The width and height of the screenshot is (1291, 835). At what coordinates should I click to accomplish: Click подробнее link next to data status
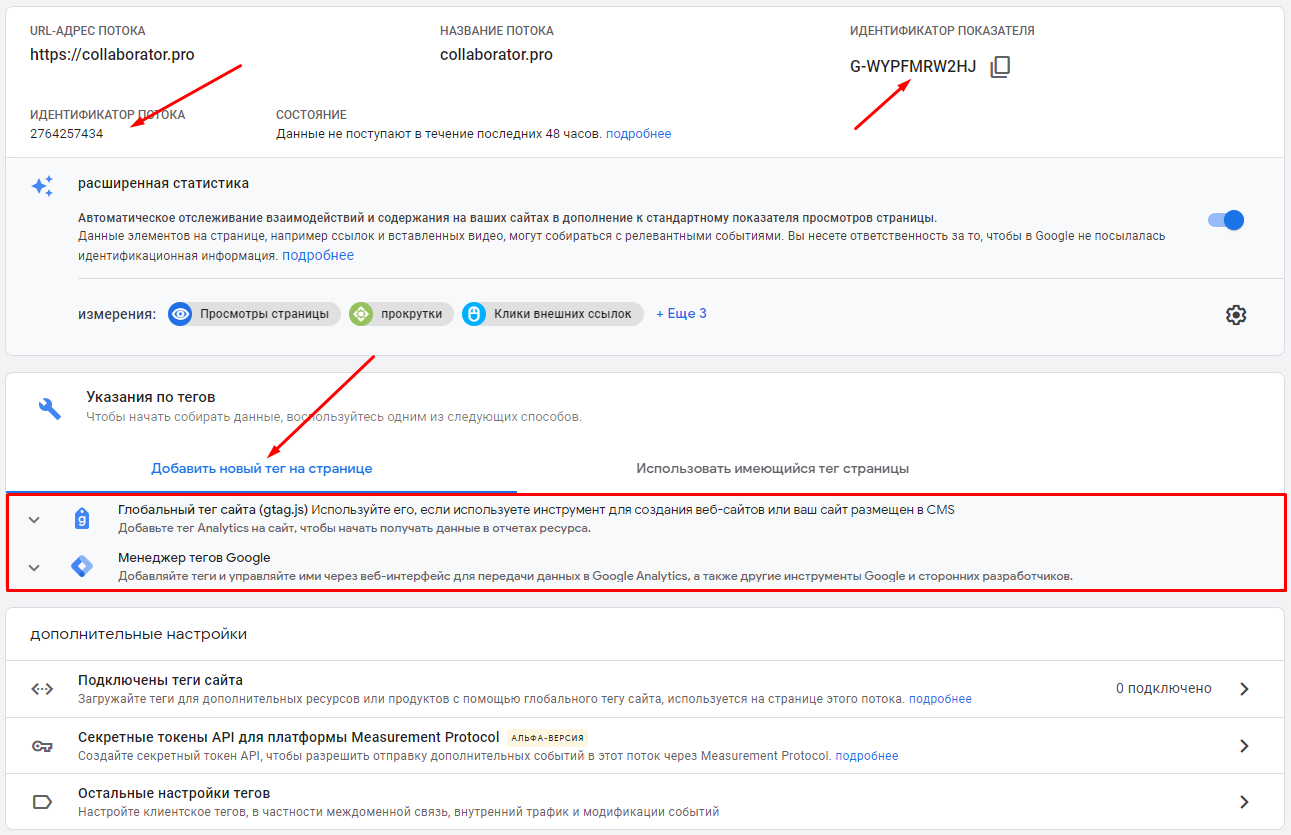(x=638, y=134)
